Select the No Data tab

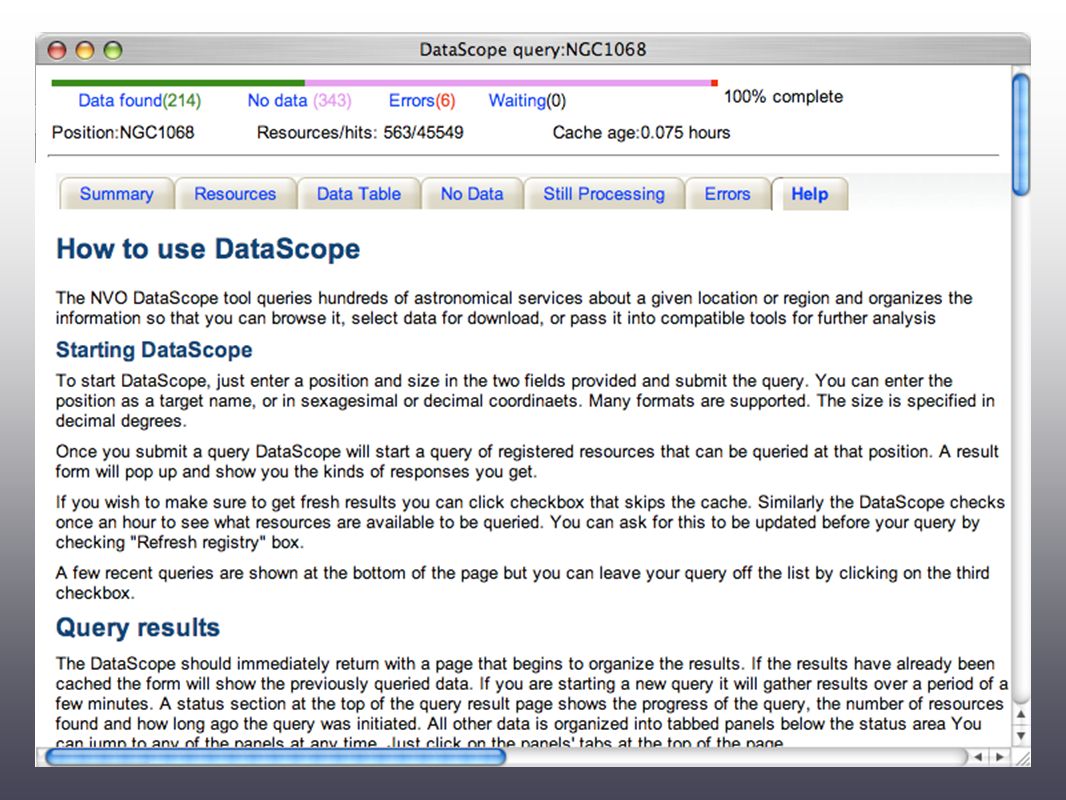coord(472,194)
